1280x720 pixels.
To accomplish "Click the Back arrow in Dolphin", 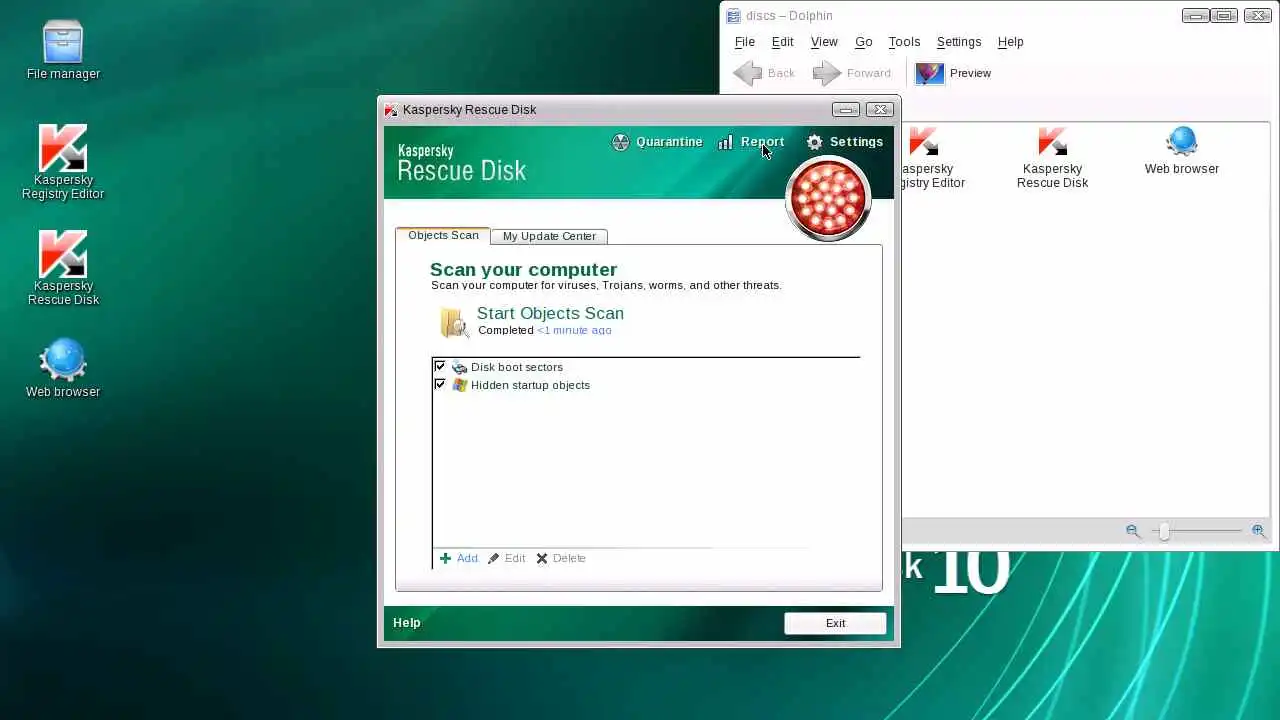I will click(764, 73).
